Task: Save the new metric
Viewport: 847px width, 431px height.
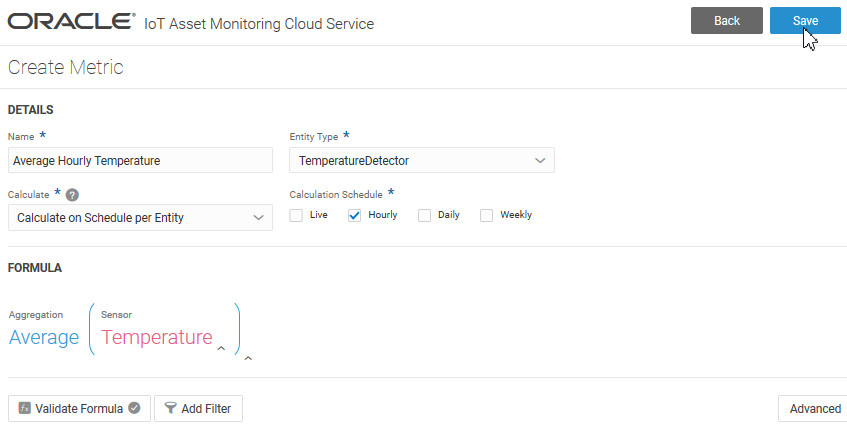Action: 805,21
